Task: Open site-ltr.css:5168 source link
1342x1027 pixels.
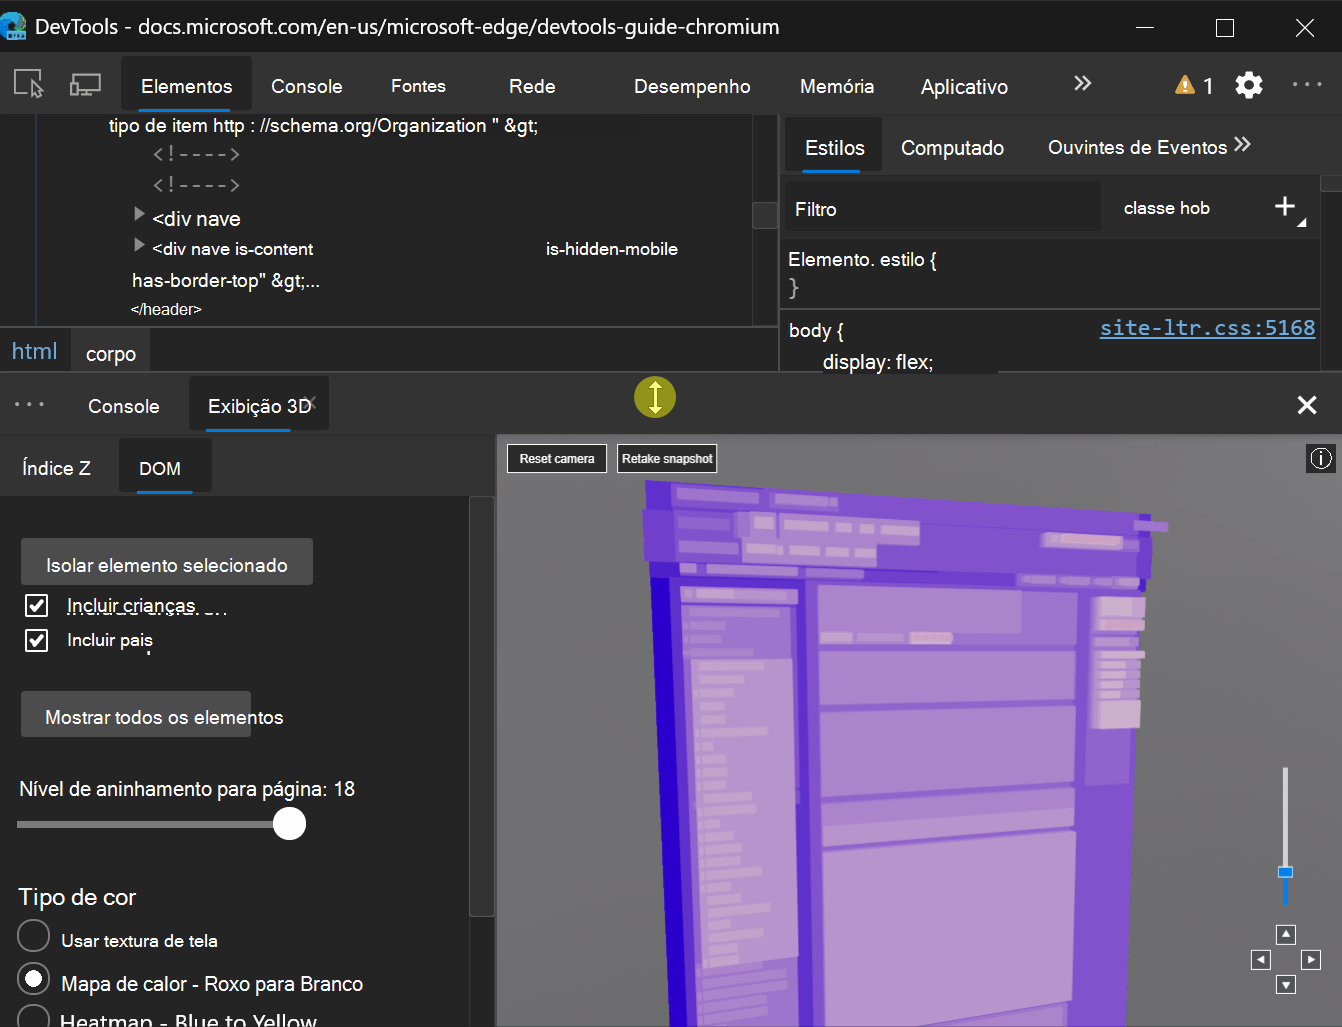Action: [1207, 328]
